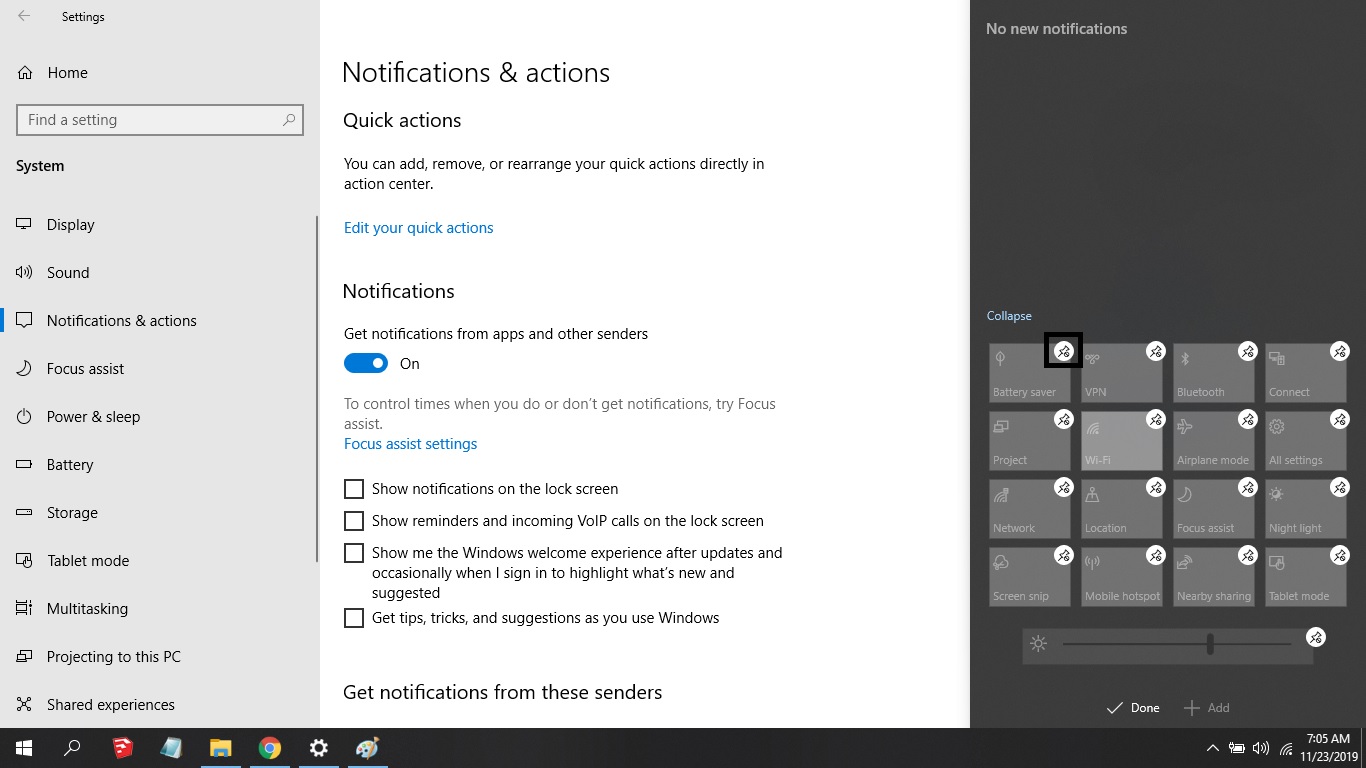This screenshot has width=1366, height=768.
Task: Enable Get tips, tricks, and suggestions checkbox
Action: 354,618
